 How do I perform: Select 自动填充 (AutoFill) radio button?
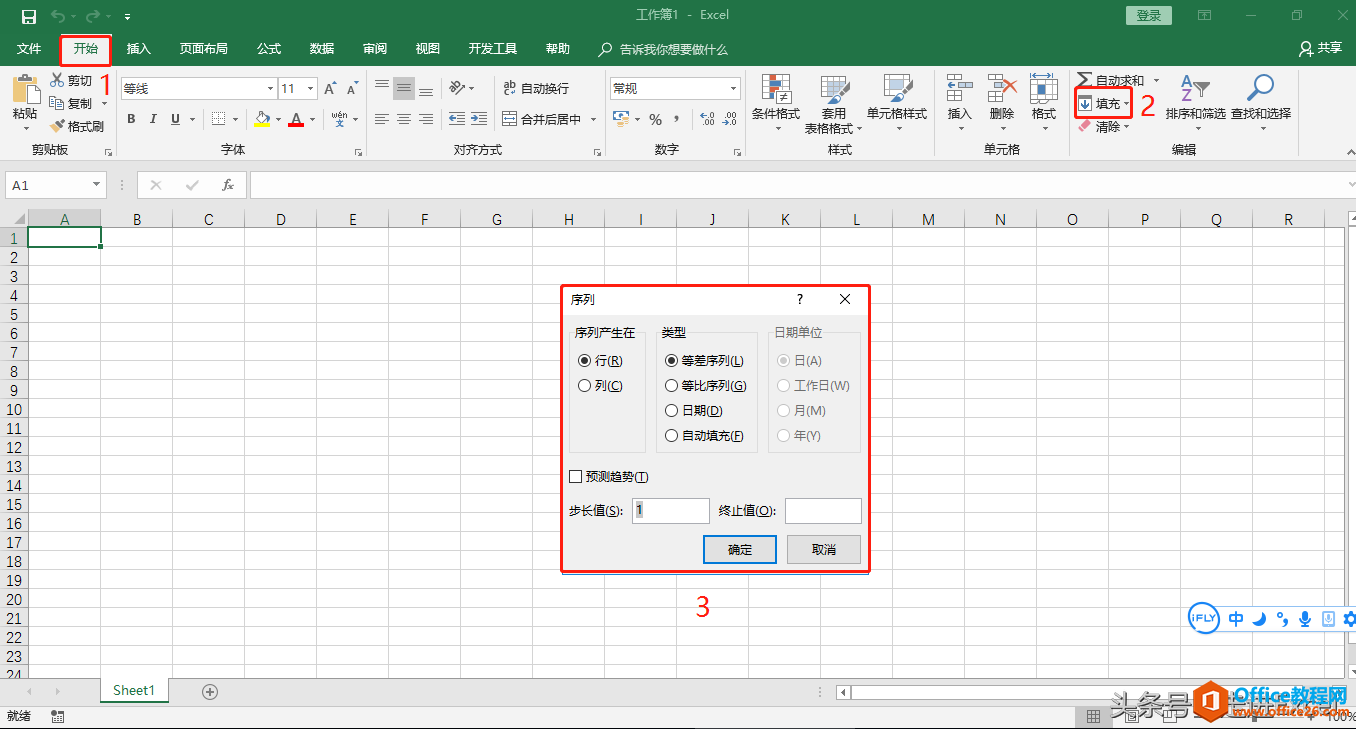[672, 436]
